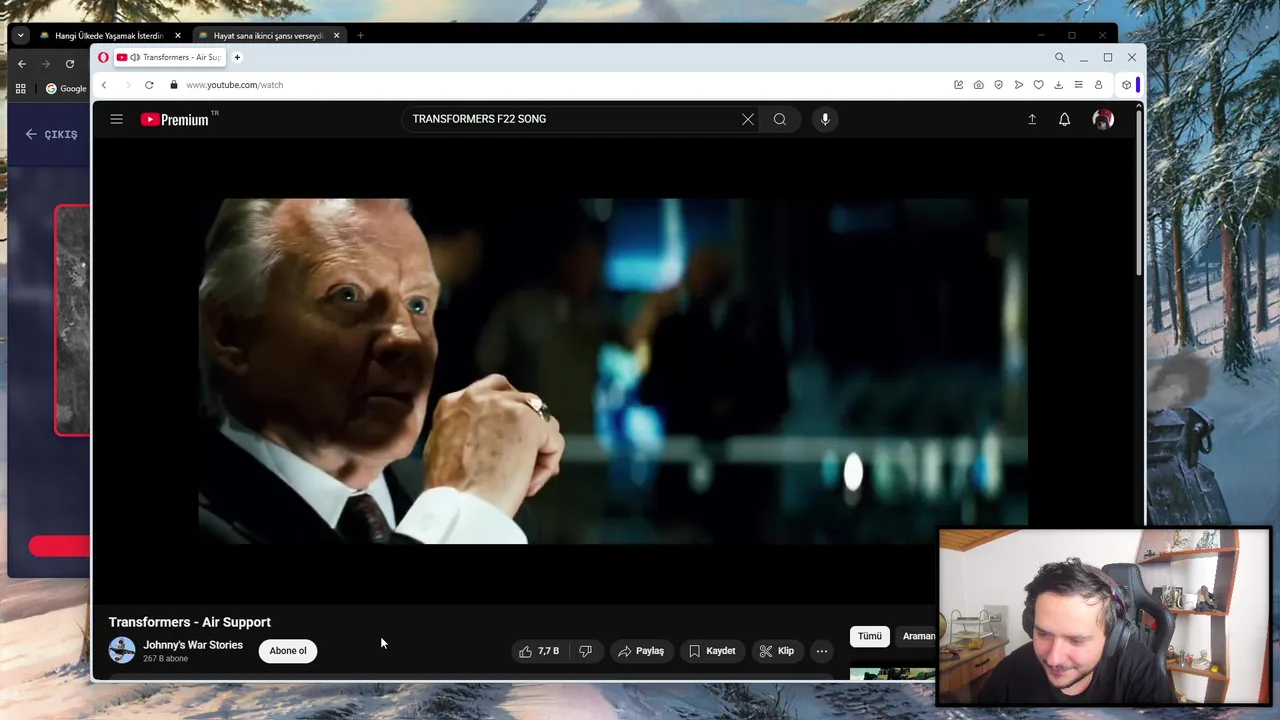Go back in the Opera window

[103, 85]
